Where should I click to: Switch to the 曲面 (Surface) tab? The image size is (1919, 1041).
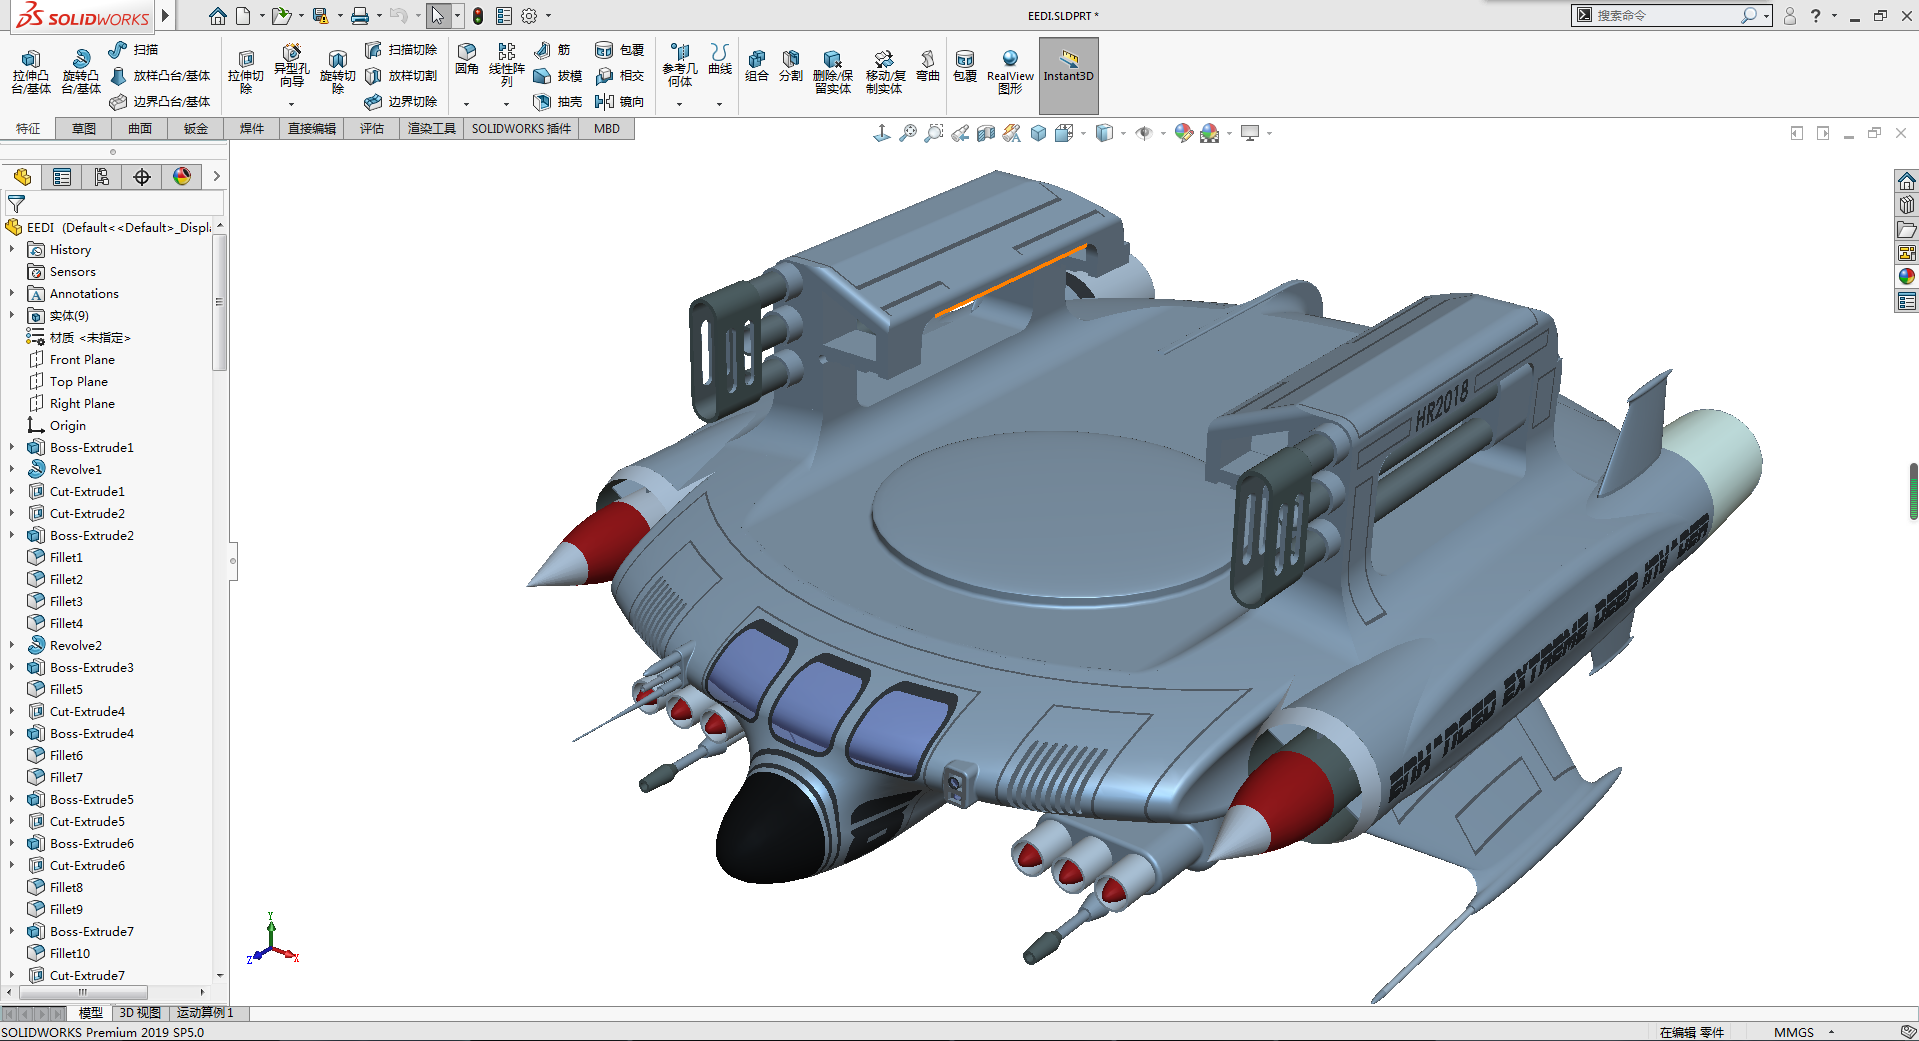140,129
